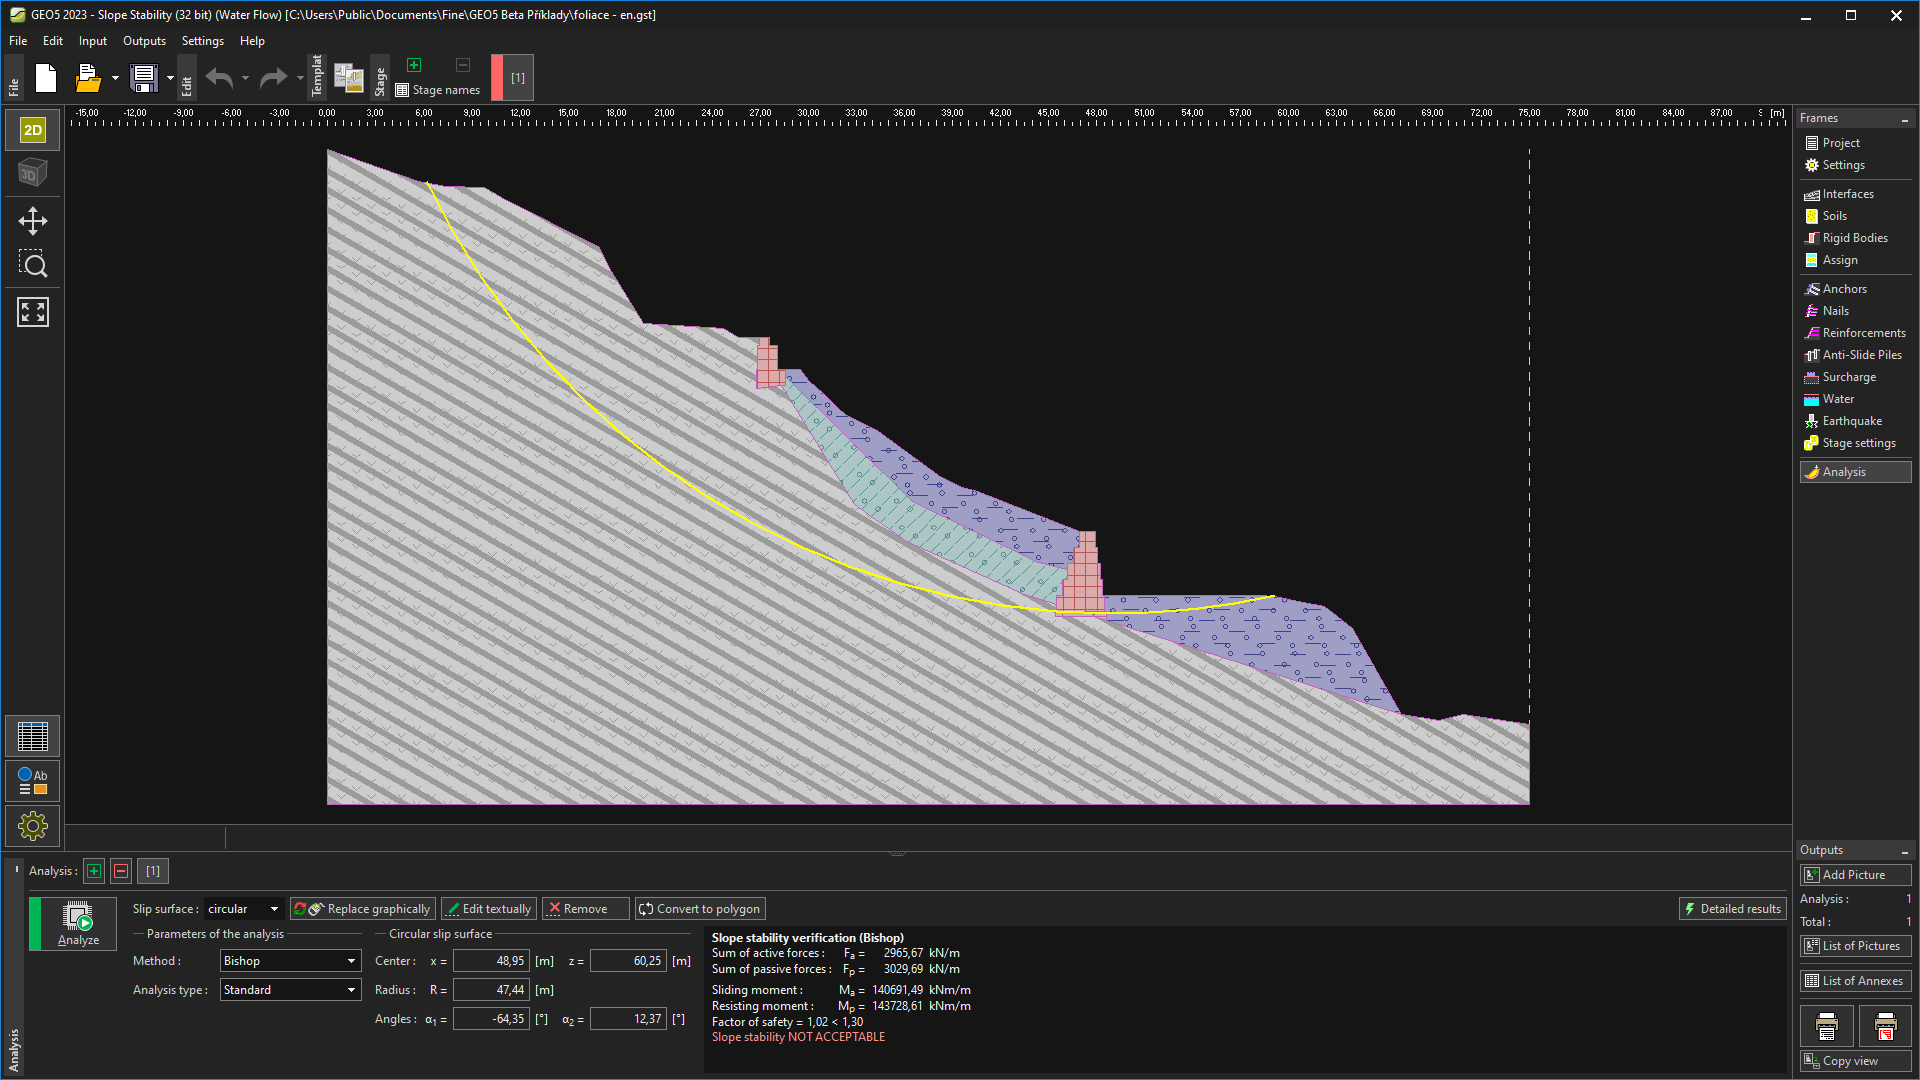Switch to 3D view mode
The image size is (1920, 1080).
(x=33, y=173)
